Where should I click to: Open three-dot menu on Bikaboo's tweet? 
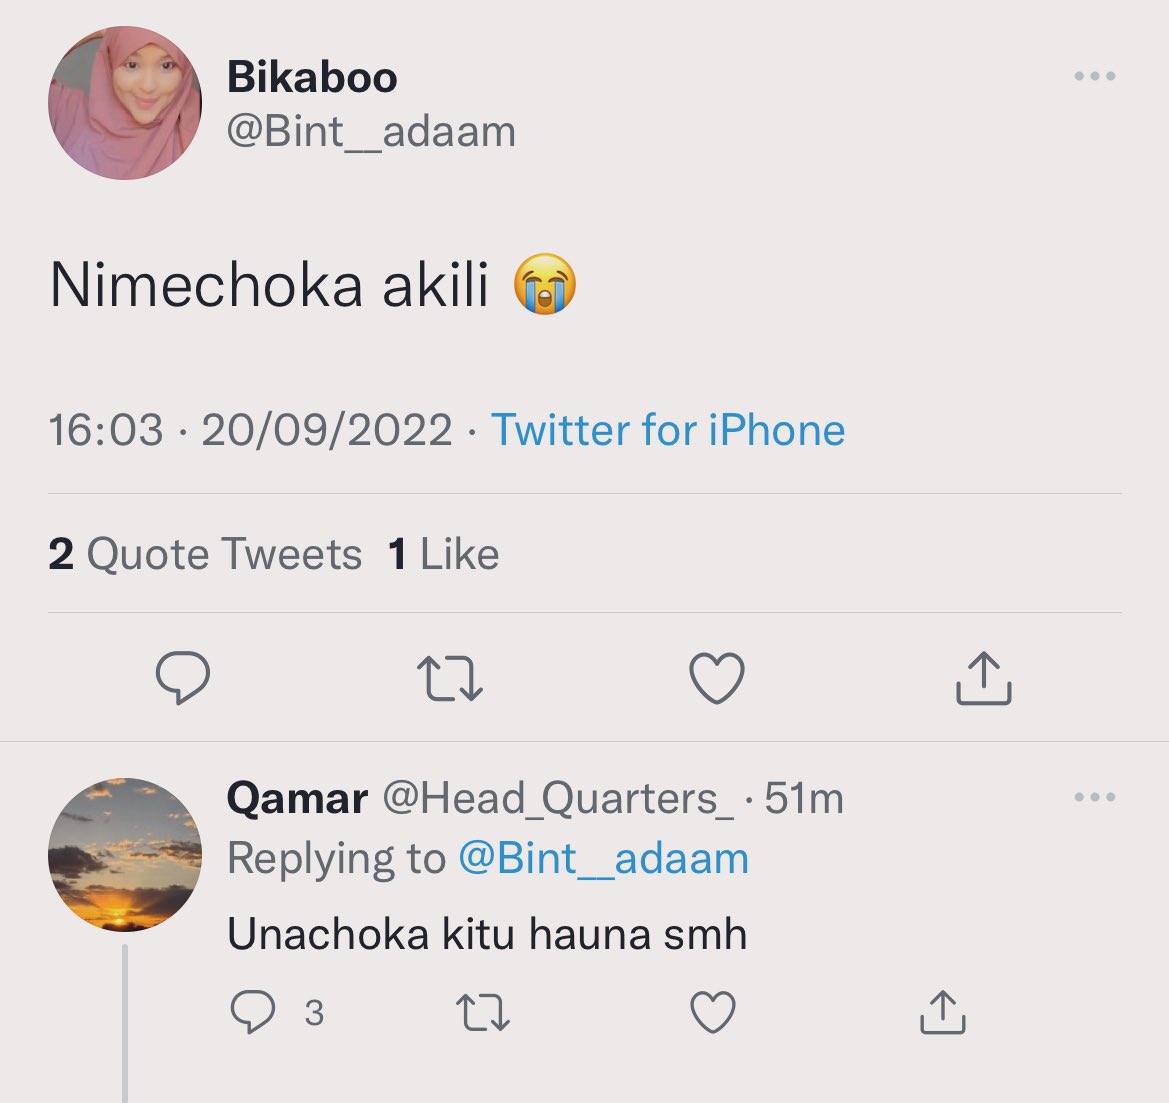[1094, 75]
